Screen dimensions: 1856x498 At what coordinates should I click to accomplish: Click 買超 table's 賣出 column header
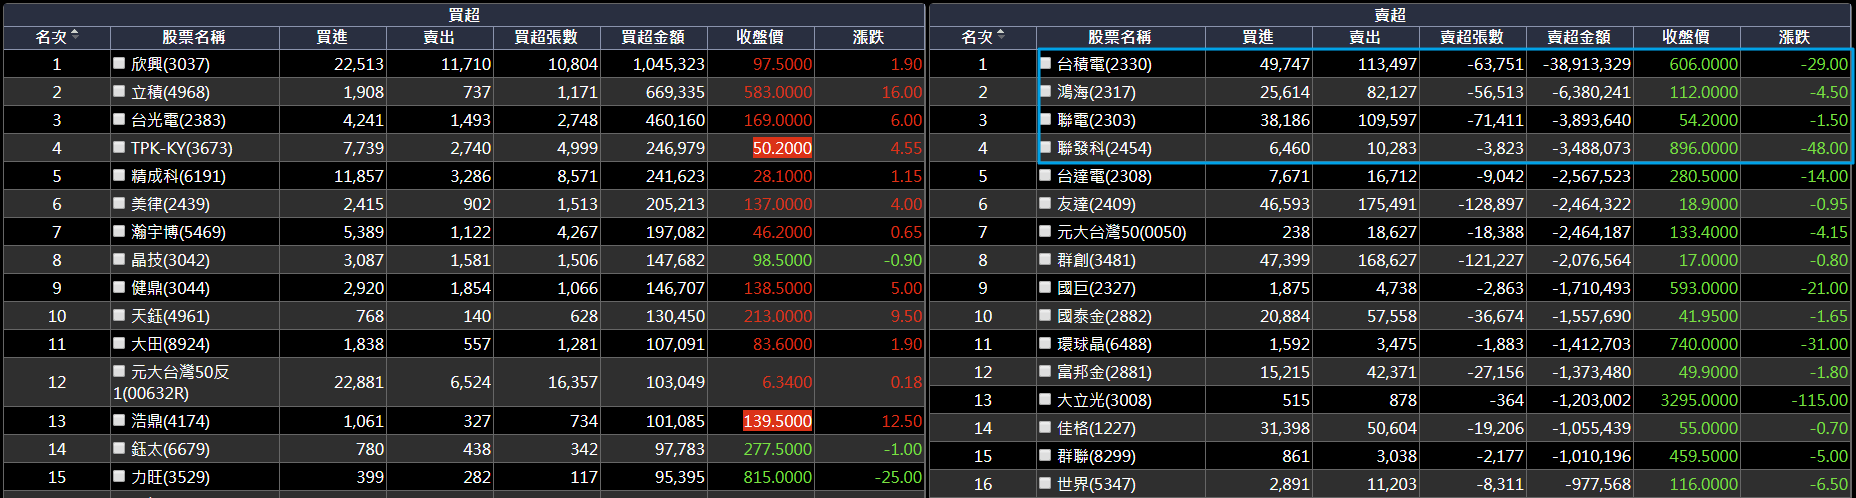(439, 37)
